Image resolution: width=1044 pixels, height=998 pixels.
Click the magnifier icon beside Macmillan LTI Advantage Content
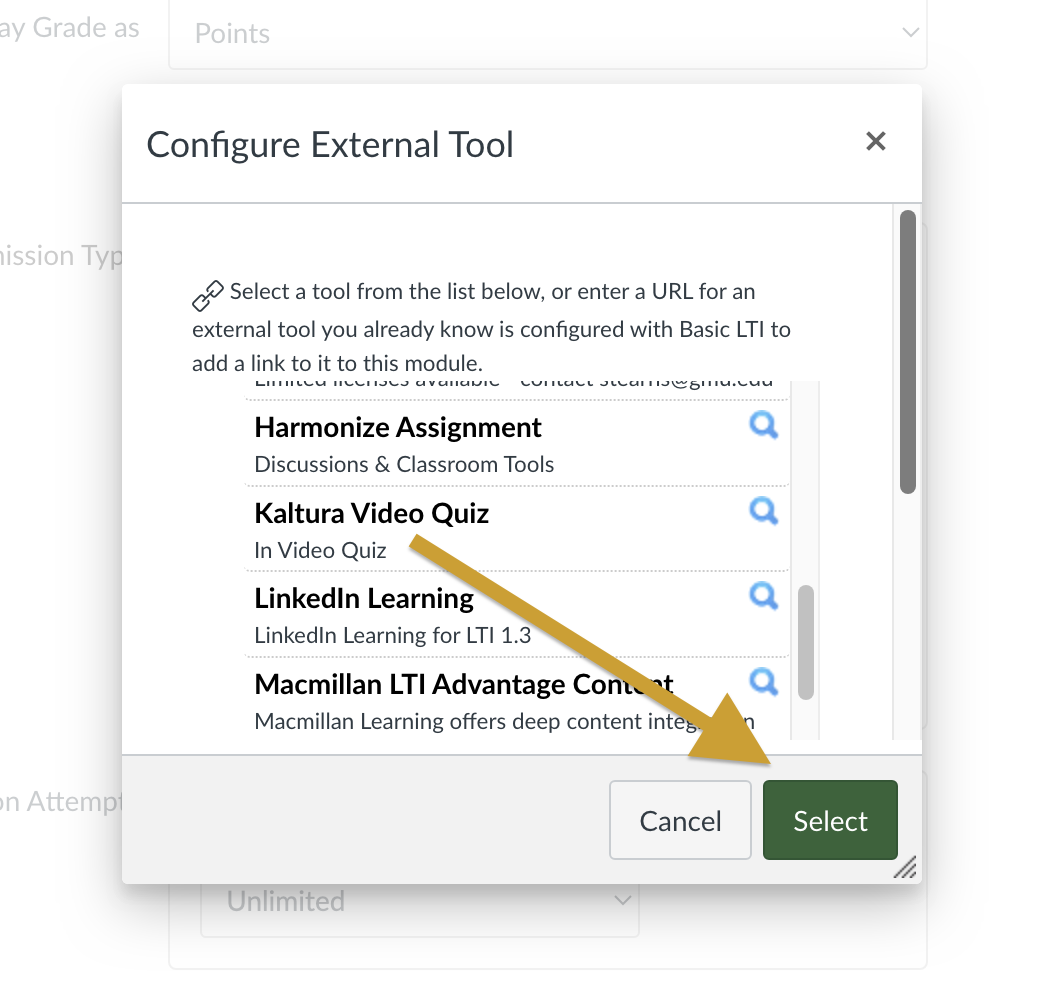pos(764,682)
